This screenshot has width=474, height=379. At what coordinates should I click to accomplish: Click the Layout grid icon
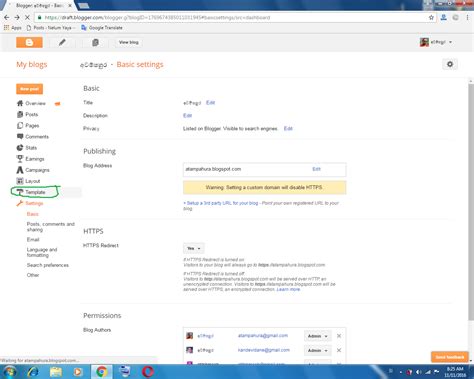click(x=20, y=181)
